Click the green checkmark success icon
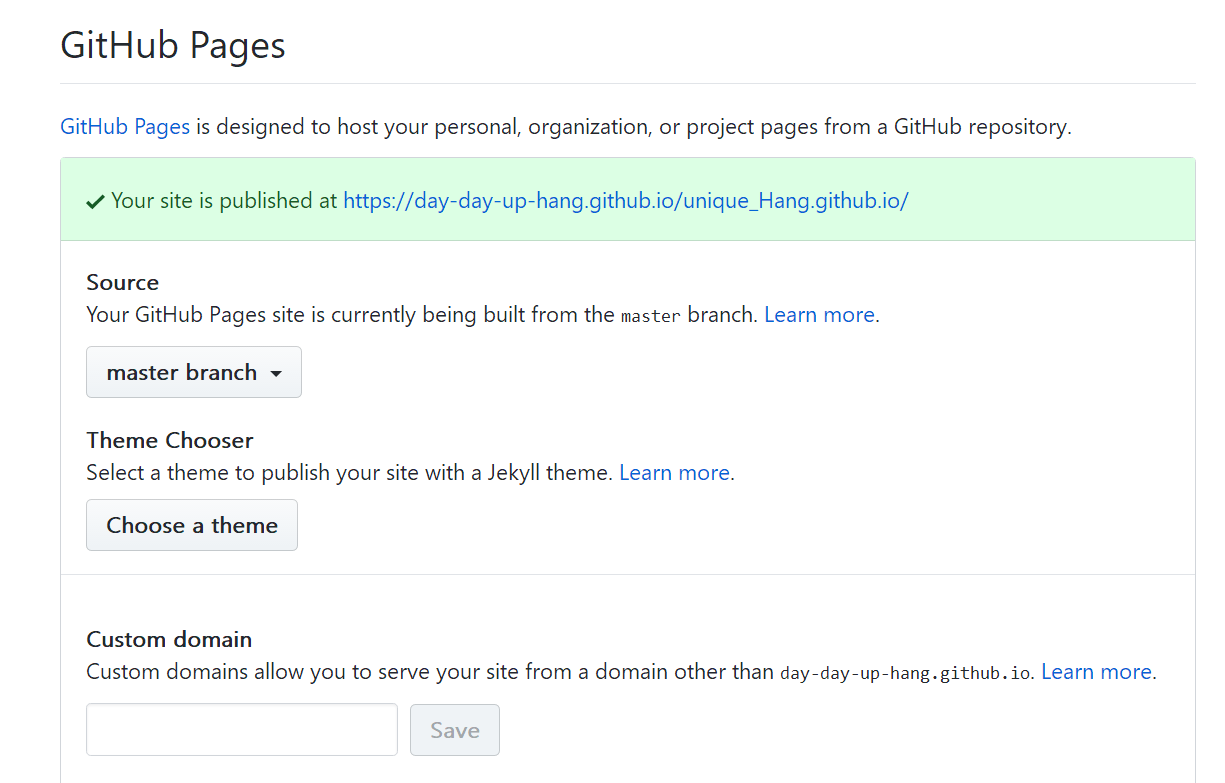The width and height of the screenshot is (1225, 783). pos(96,202)
